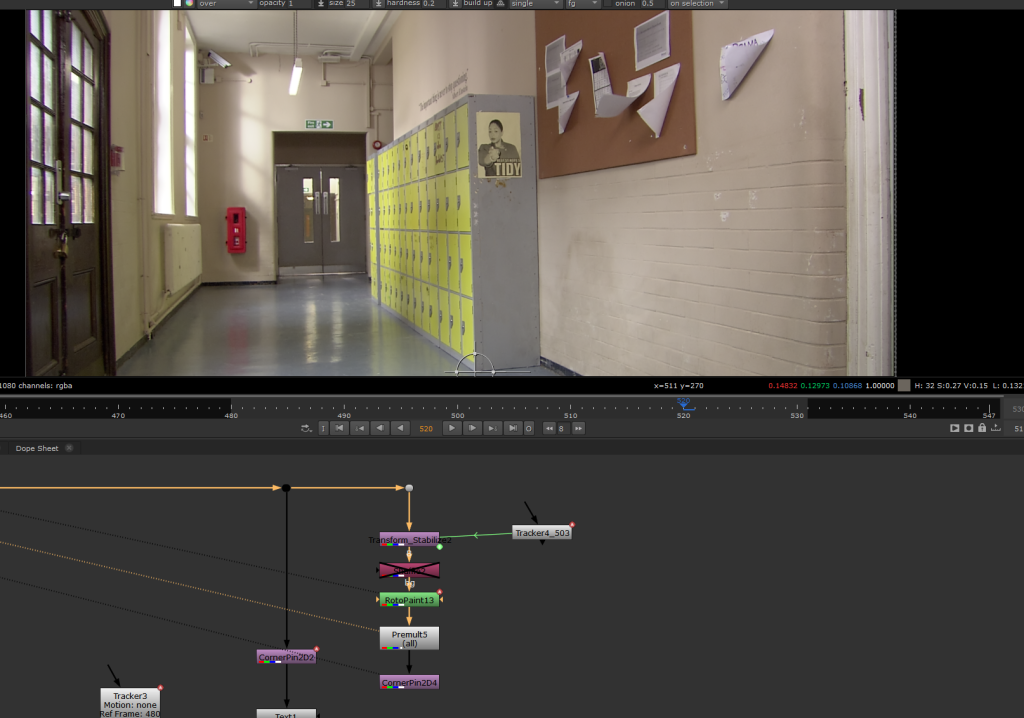This screenshot has width=1024, height=718.
Task: Click the black dot node on the orange pipe
Action: [286, 488]
